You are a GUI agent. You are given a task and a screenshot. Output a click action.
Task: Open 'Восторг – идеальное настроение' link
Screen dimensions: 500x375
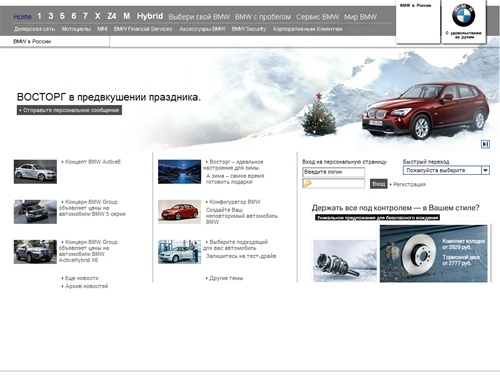coord(233,165)
